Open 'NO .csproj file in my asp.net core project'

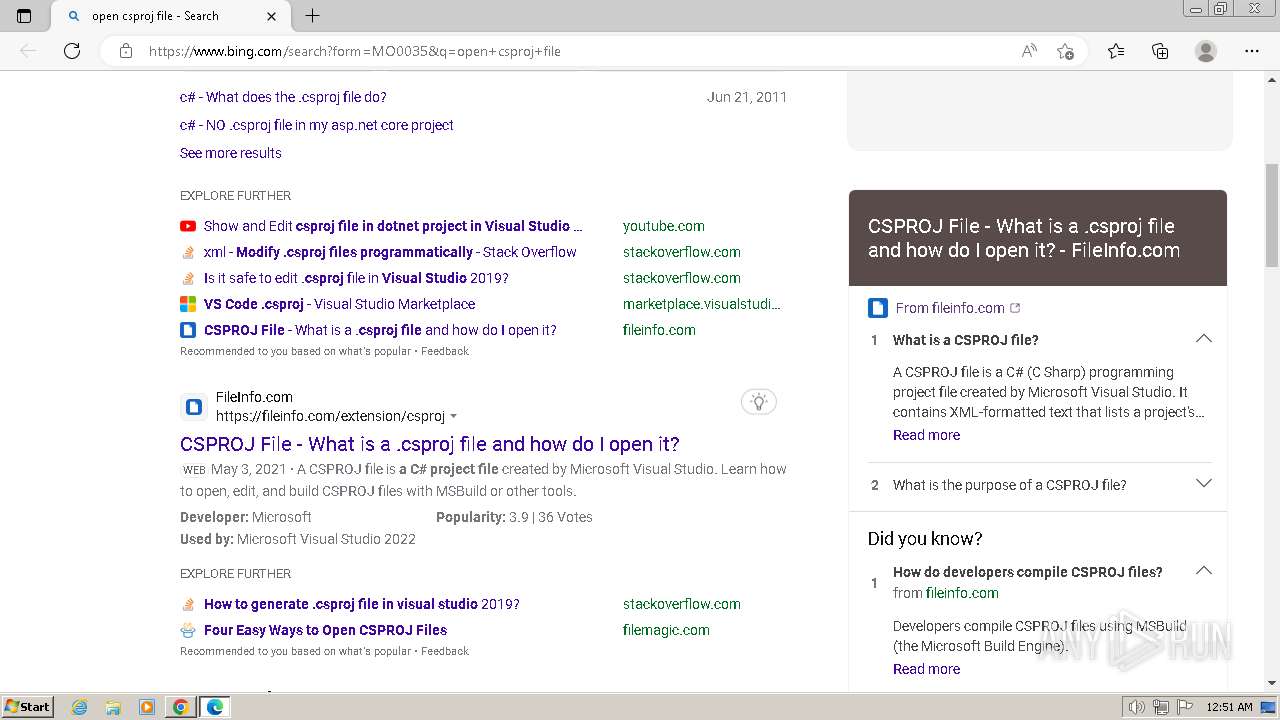(317, 125)
